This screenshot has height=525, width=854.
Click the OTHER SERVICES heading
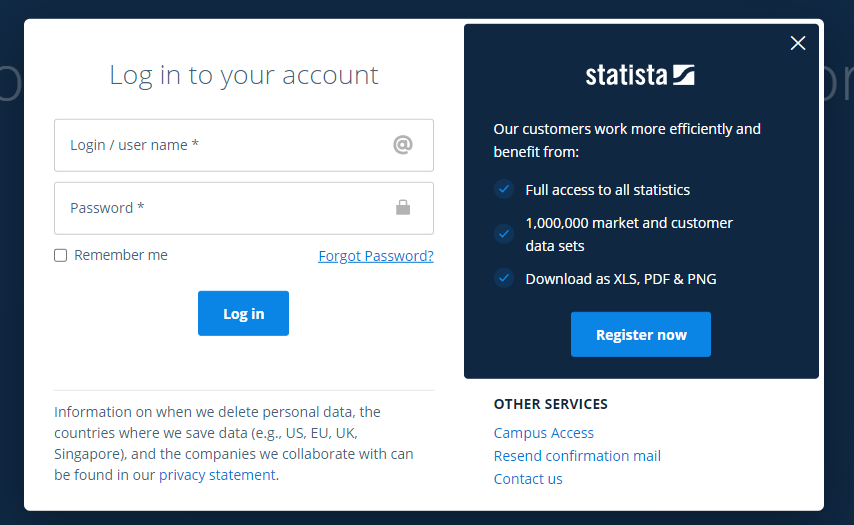(551, 404)
